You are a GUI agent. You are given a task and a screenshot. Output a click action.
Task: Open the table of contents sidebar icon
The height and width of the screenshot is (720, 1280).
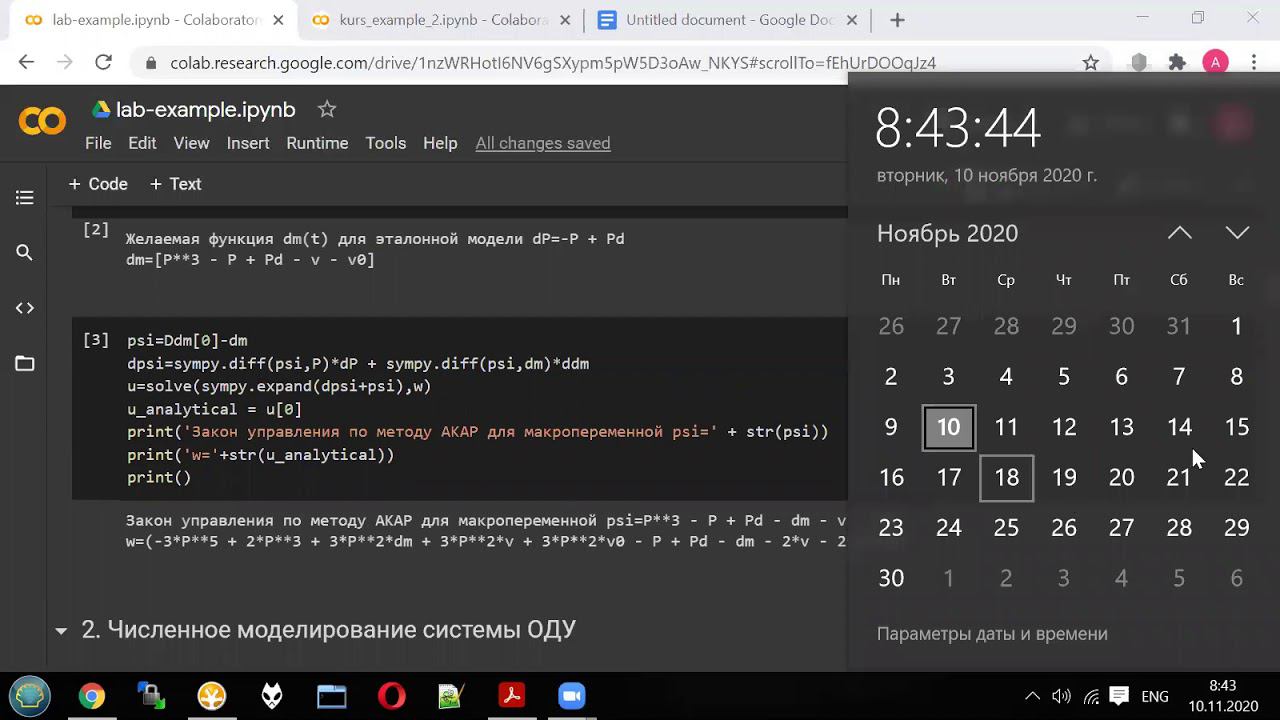pyautogui.click(x=25, y=198)
